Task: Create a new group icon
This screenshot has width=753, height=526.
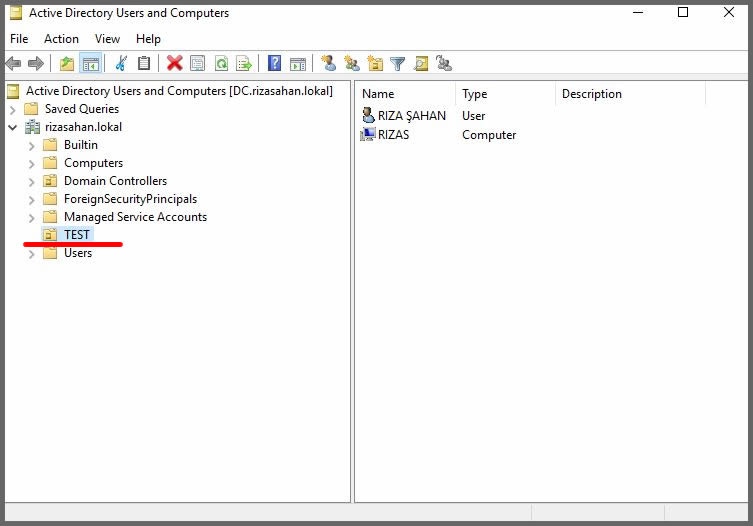Action: pyautogui.click(x=352, y=63)
